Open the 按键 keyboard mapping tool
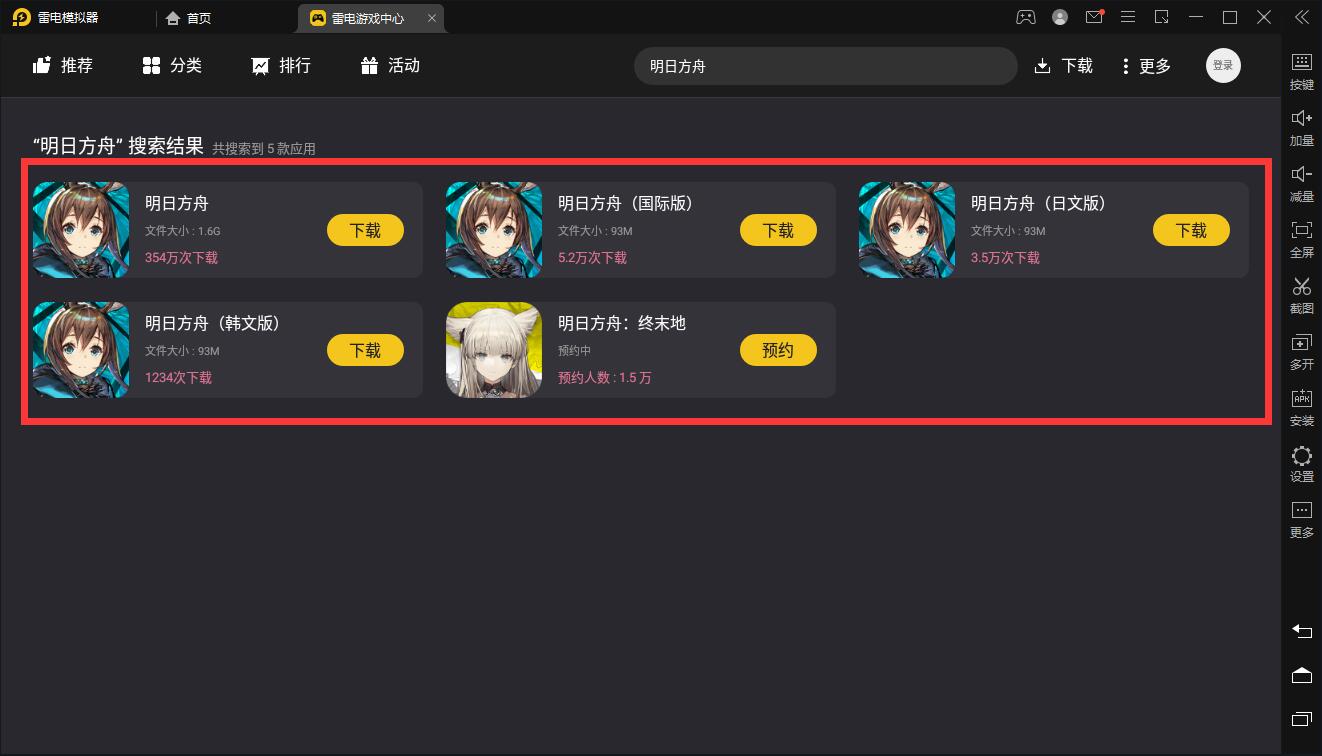Image resolution: width=1322 pixels, height=756 pixels. [1301, 72]
